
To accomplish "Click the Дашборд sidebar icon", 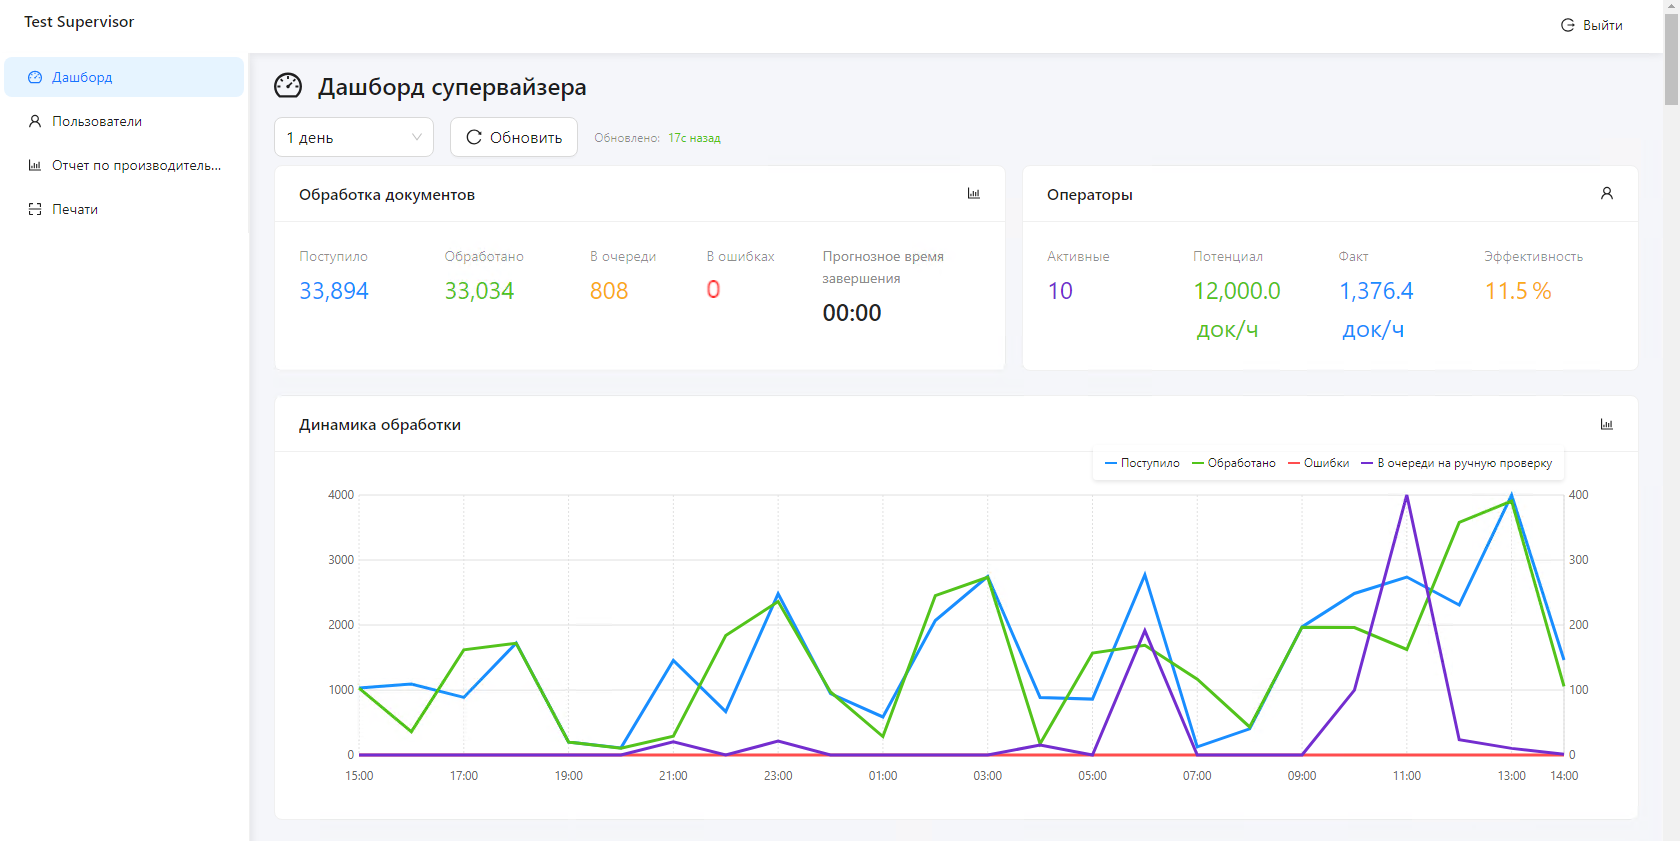I will coord(35,77).
